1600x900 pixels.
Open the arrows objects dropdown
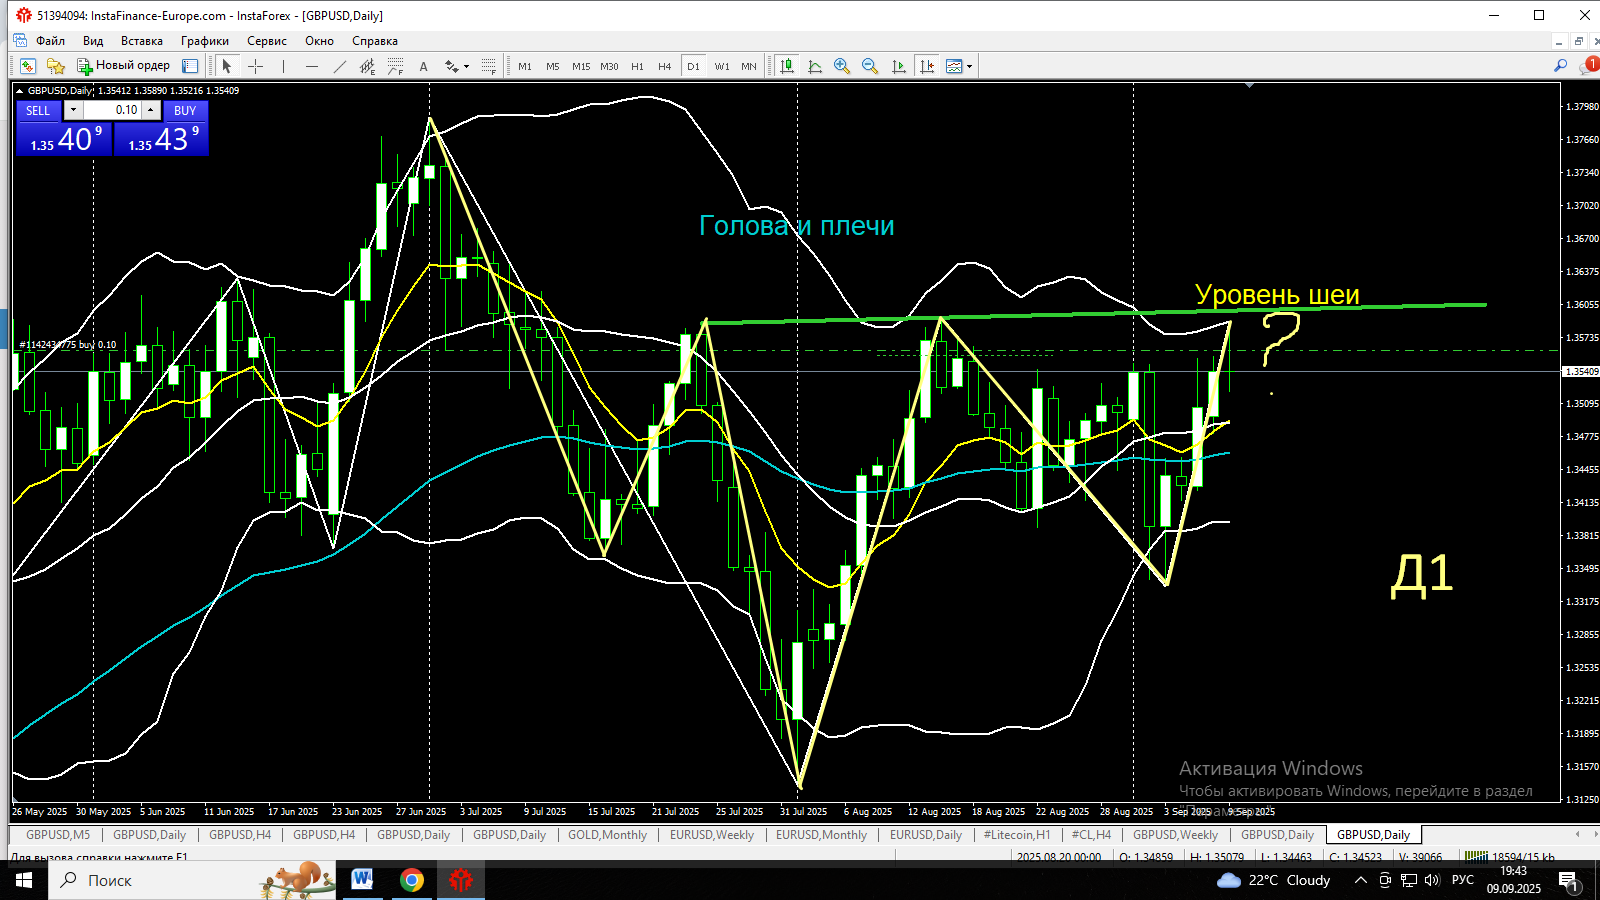point(457,66)
